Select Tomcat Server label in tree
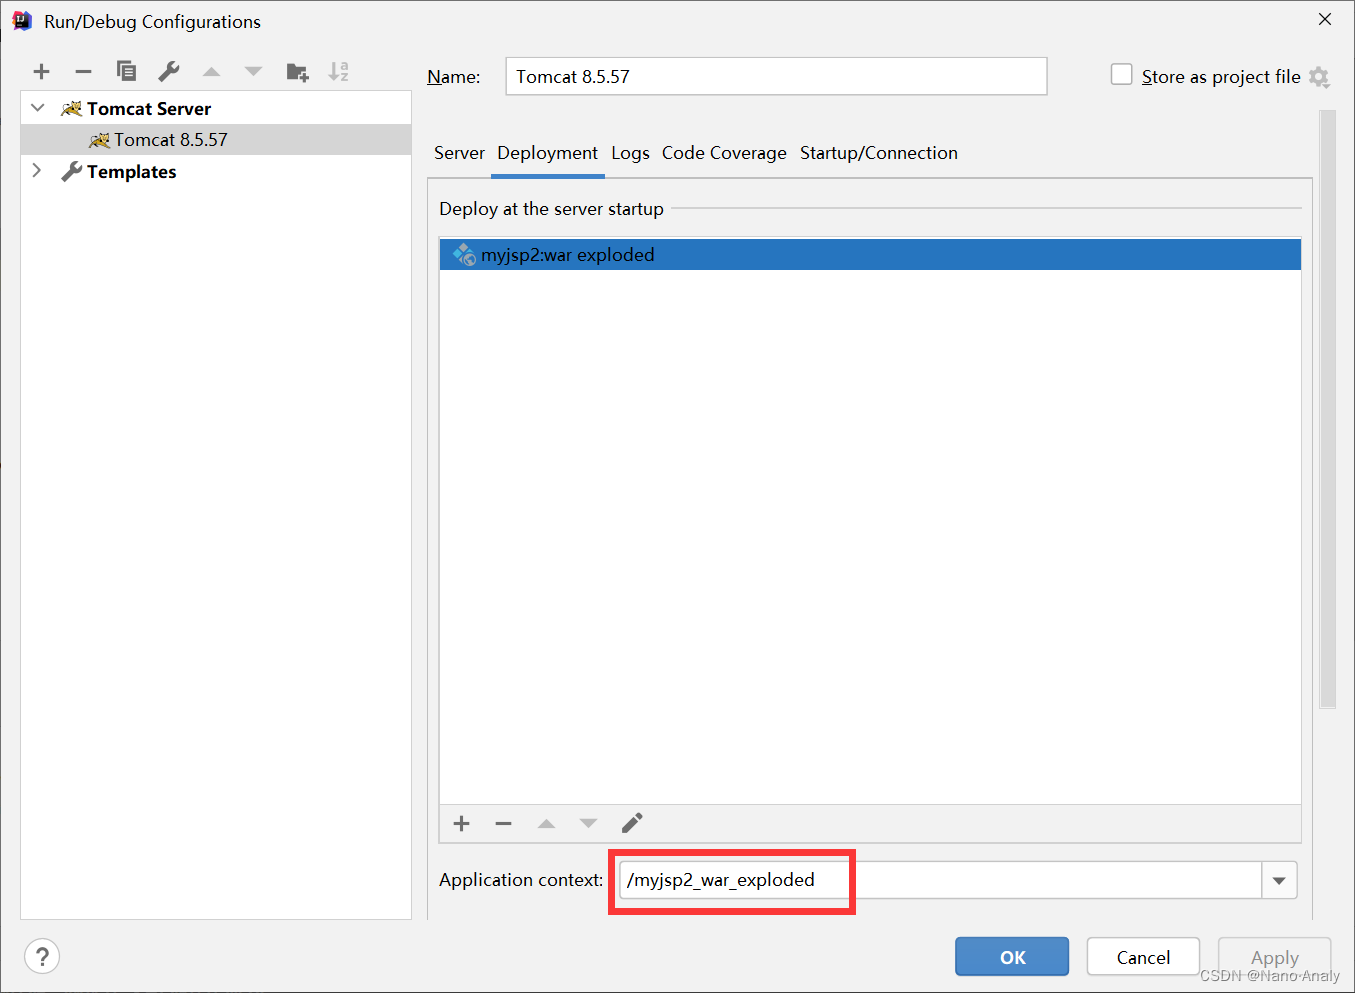 coord(149,108)
